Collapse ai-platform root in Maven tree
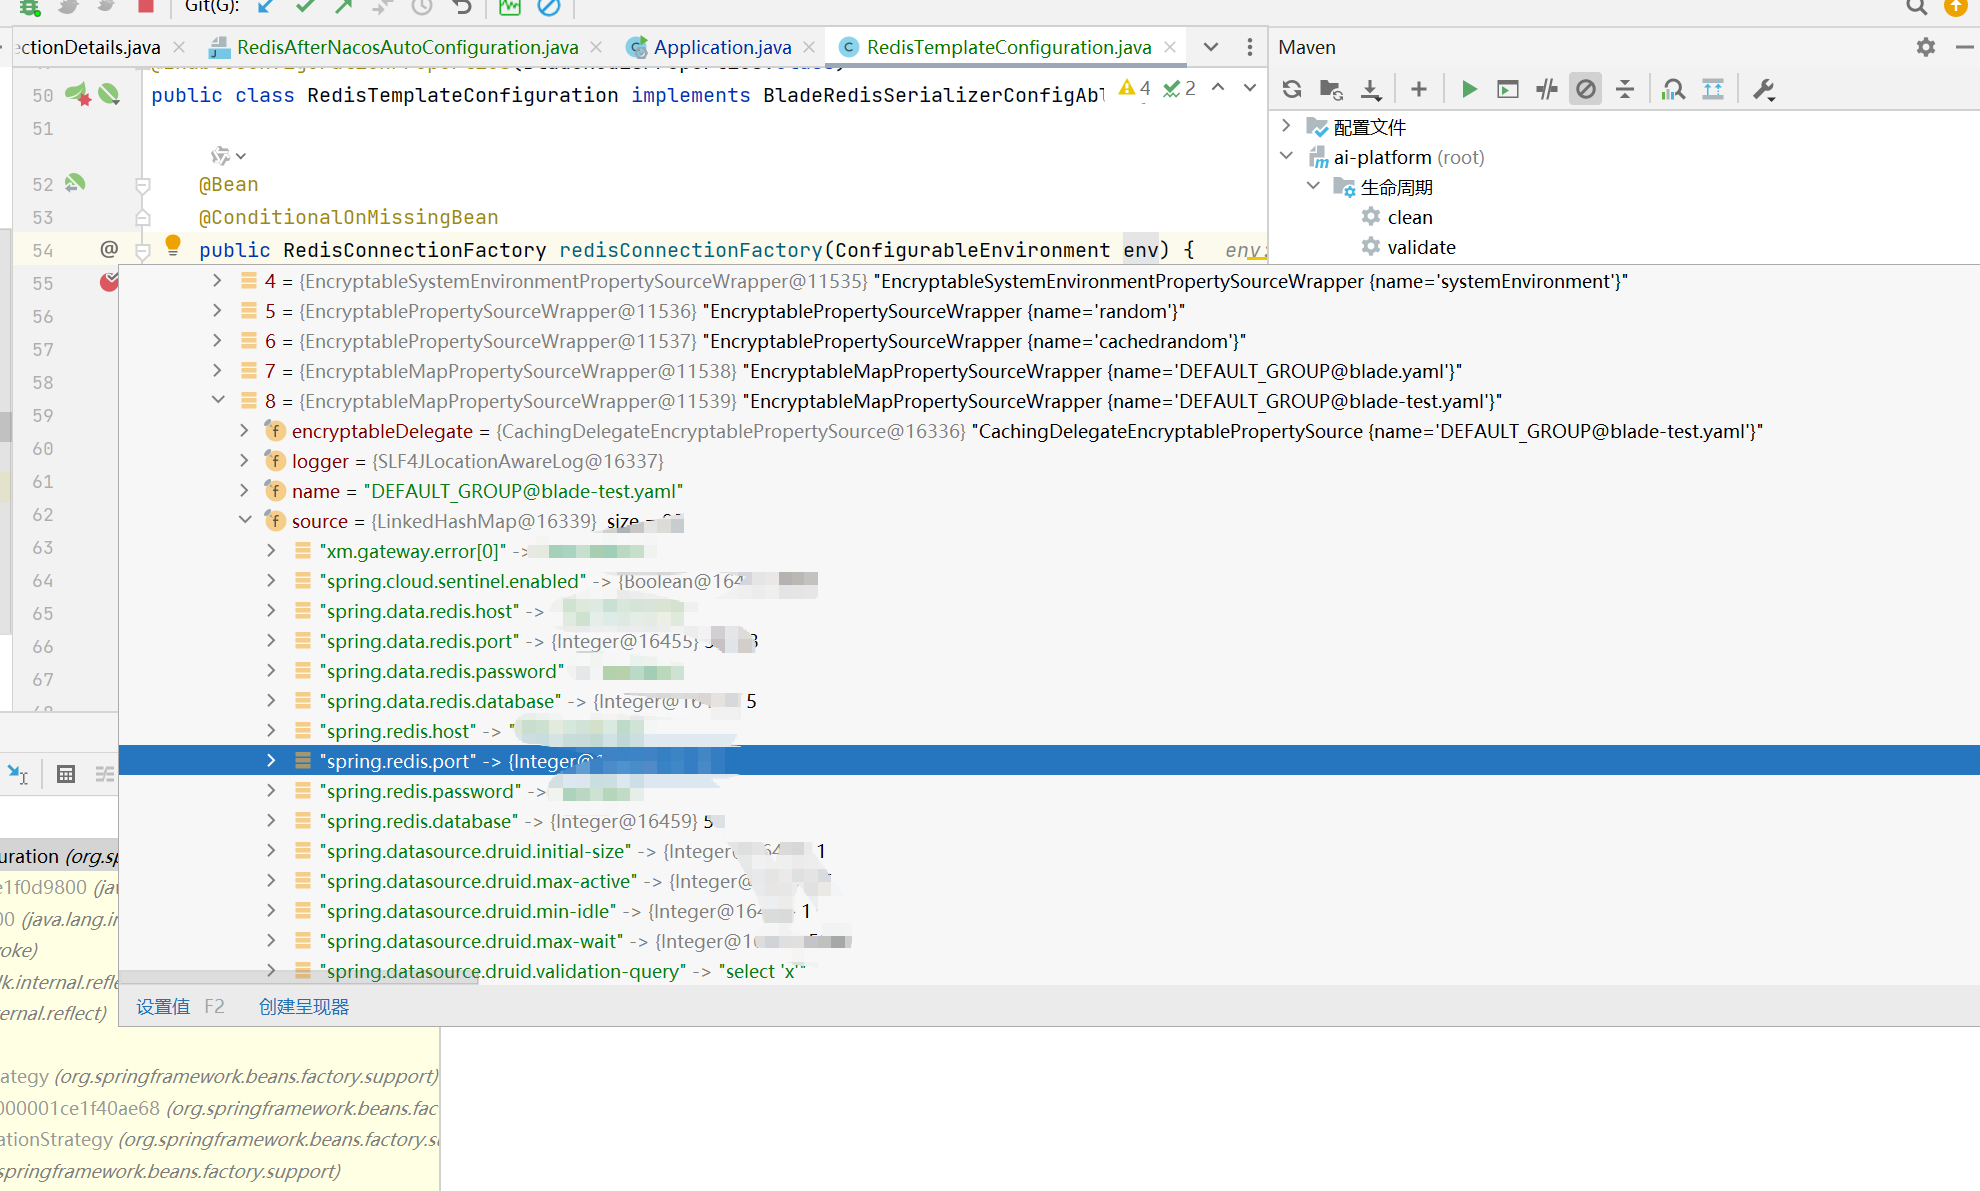Viewport: 1980px width, 1191px height. pyautogui.click(x=1287, y=157)
